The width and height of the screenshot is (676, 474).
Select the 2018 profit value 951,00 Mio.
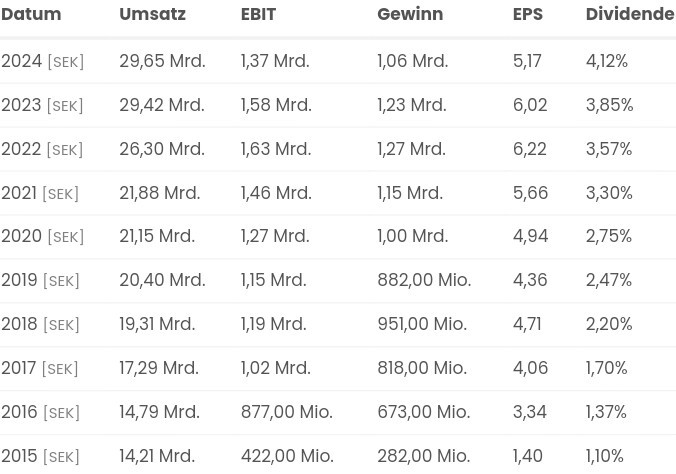tap(423, 325)
